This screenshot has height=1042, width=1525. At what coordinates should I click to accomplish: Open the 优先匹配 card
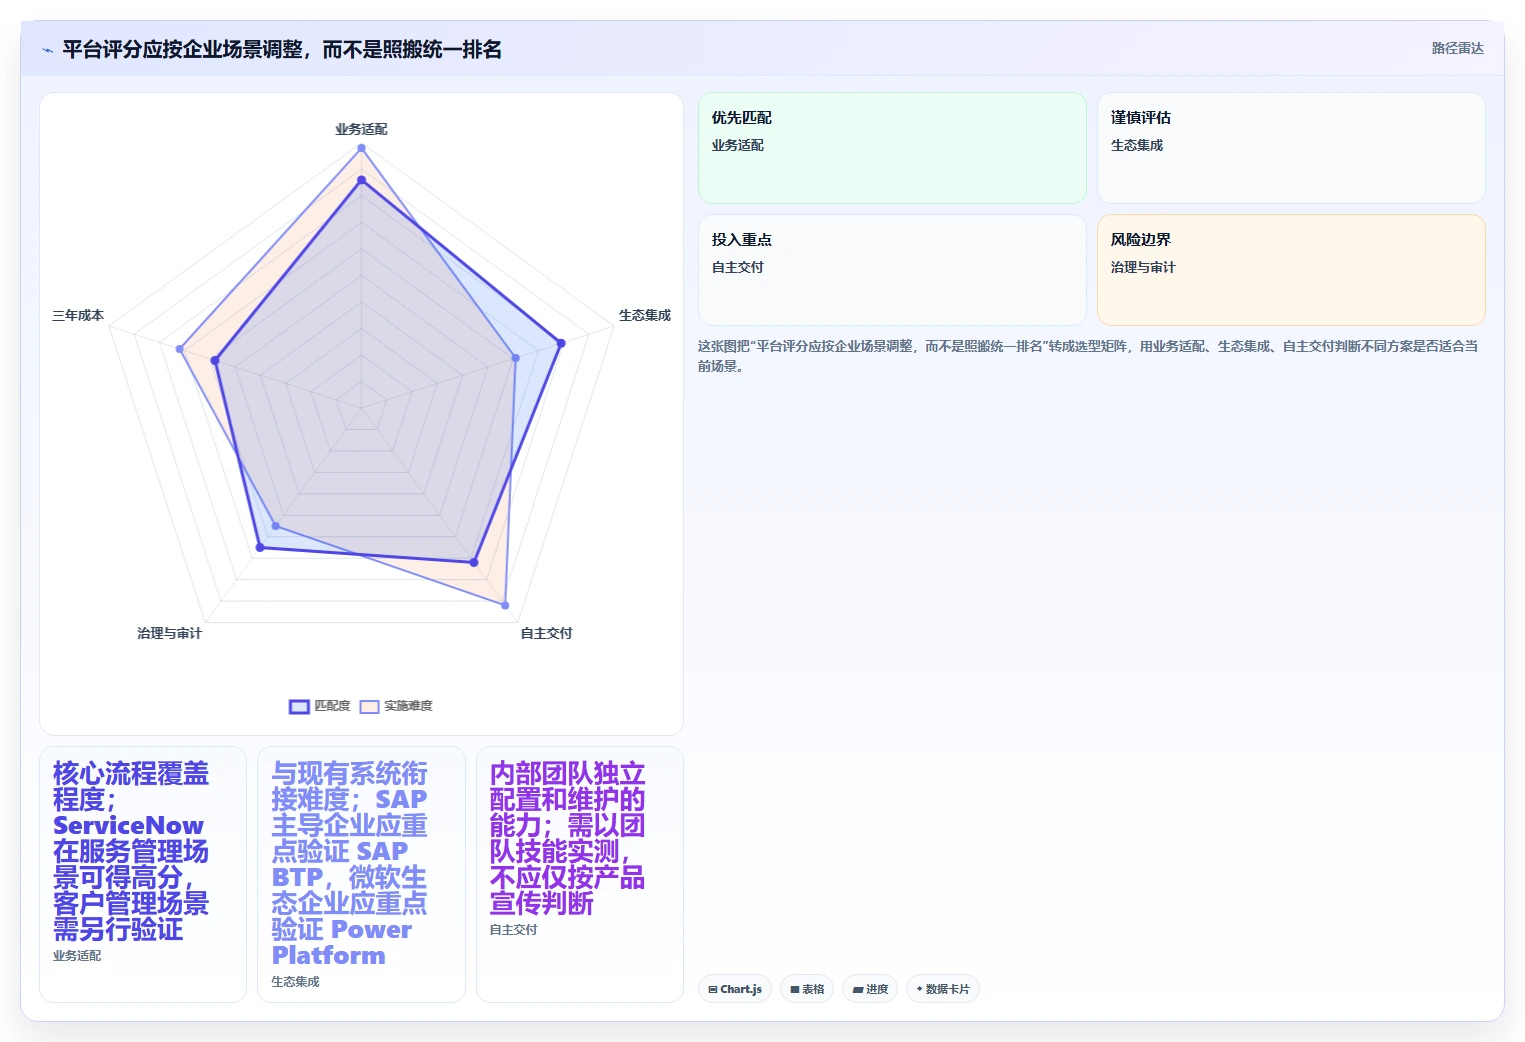point(892,148)
